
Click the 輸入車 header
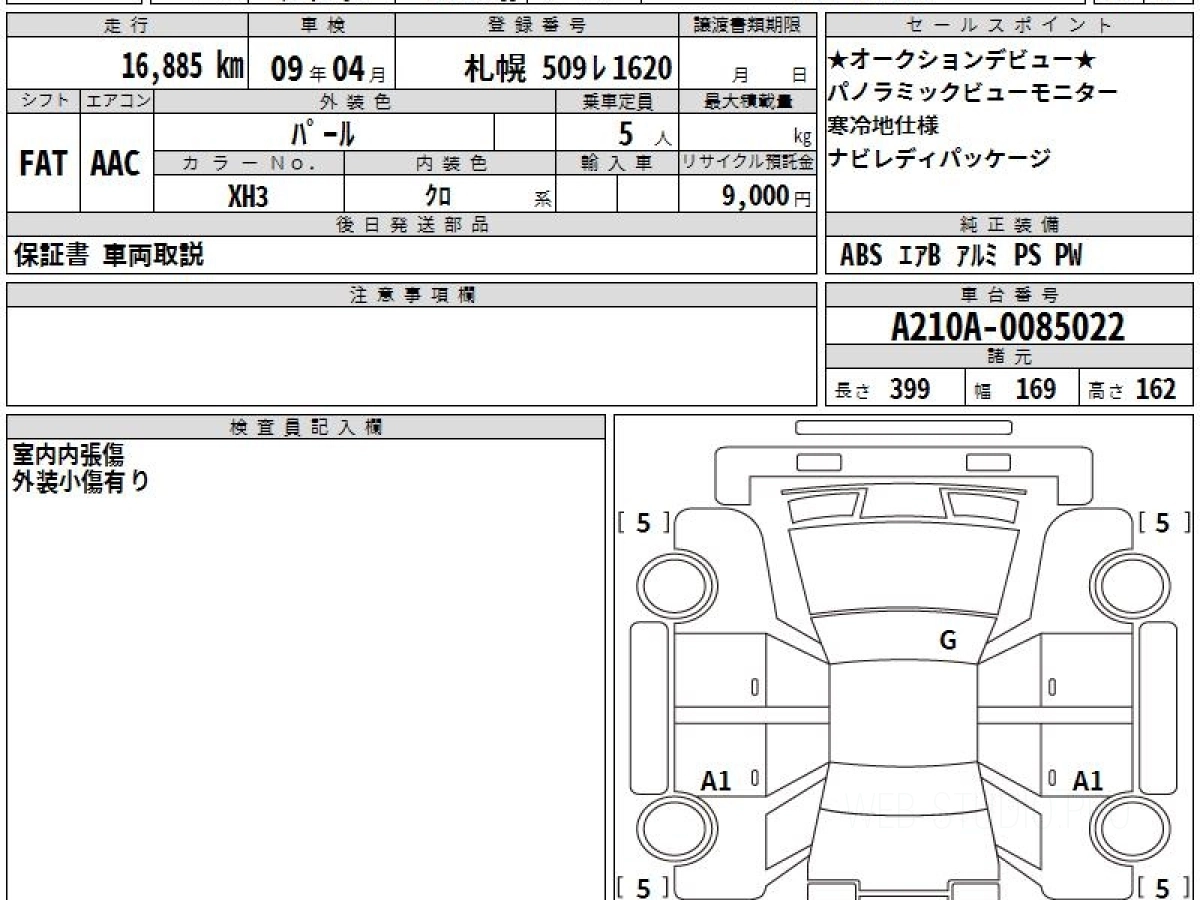(617, 163)
